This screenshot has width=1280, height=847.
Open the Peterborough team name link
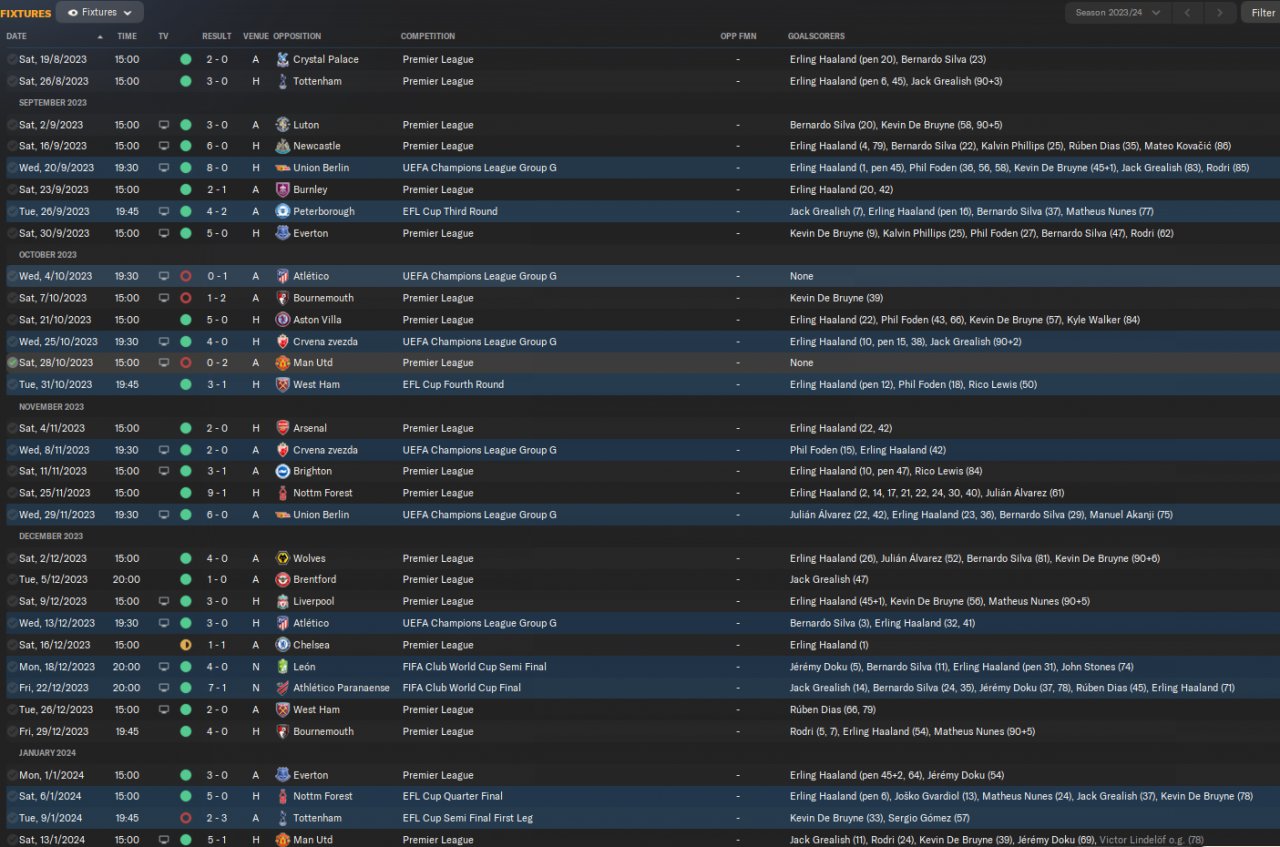(324, 211)
